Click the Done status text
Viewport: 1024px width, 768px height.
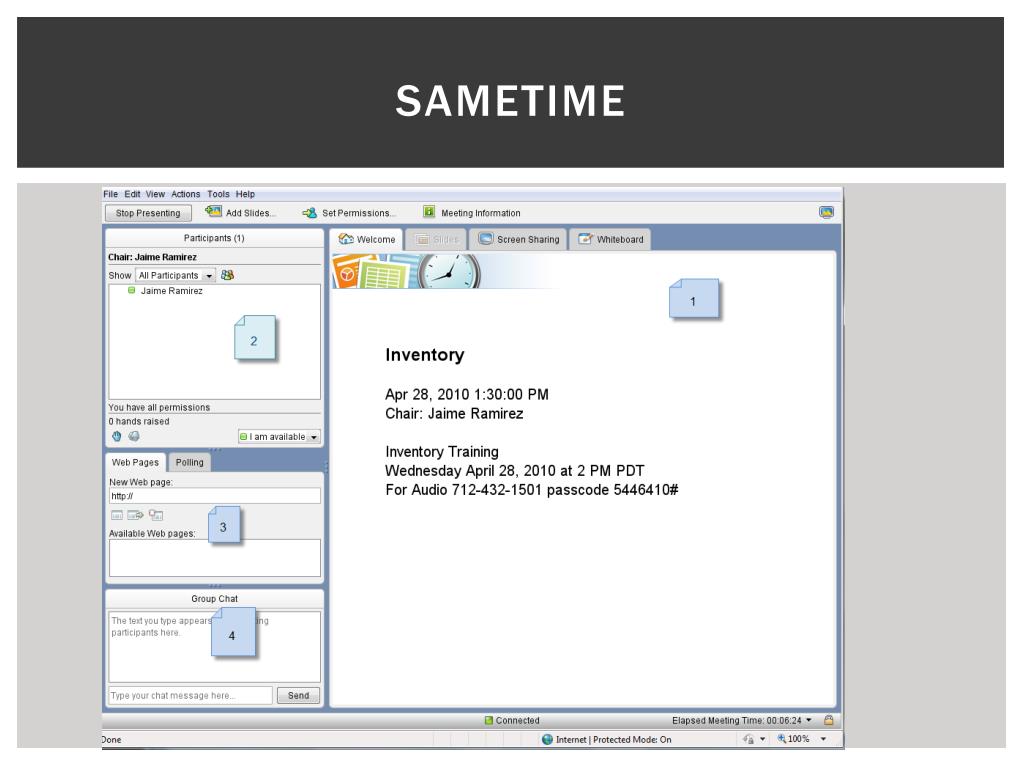111,739
